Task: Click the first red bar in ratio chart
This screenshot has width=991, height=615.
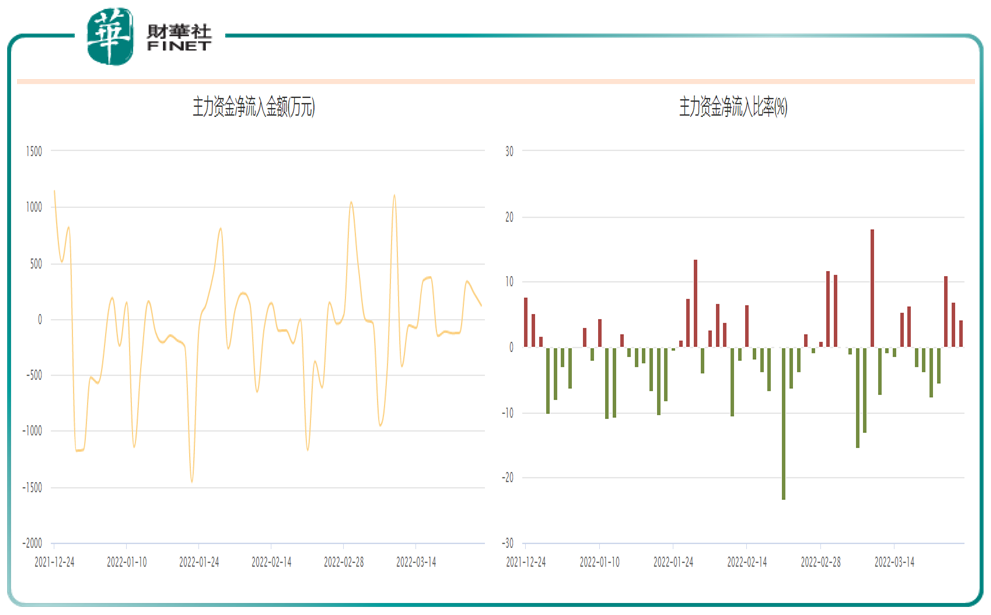Action: pyautogui.click(x=526, y=322)
